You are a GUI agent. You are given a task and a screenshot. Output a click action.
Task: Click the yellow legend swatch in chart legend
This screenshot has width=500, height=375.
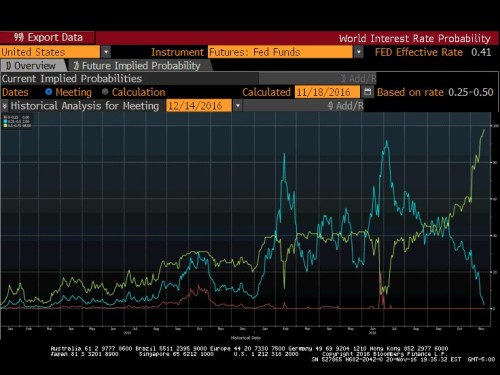5,125
